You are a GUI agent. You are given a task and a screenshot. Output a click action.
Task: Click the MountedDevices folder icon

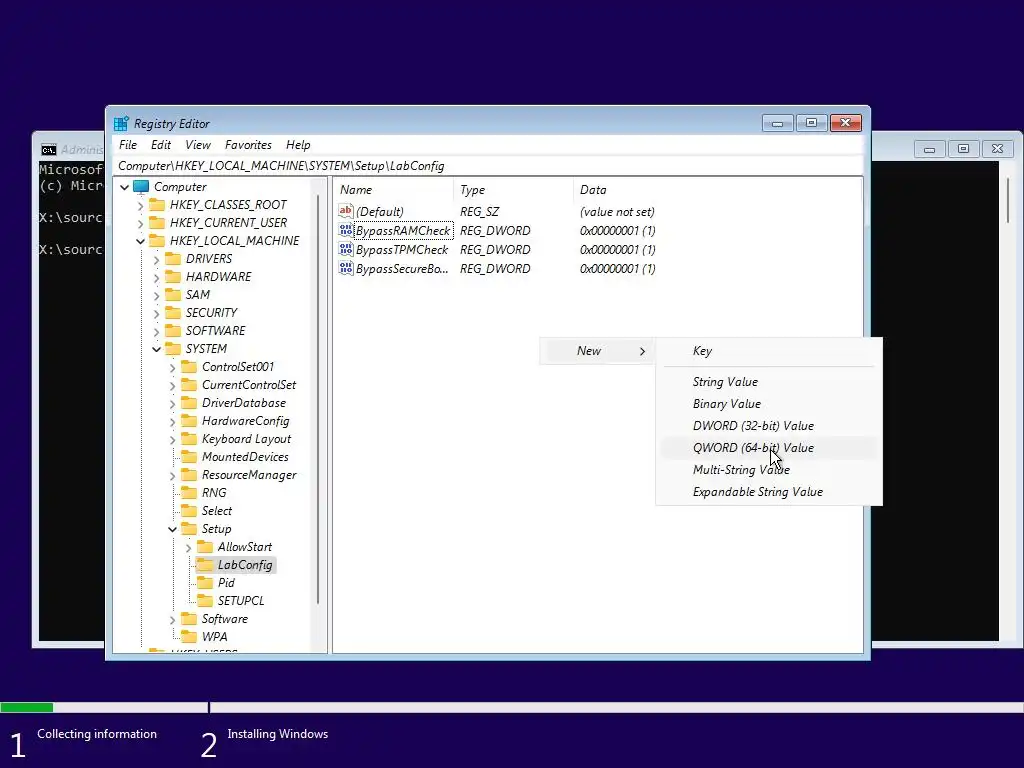tap(189, 457)
